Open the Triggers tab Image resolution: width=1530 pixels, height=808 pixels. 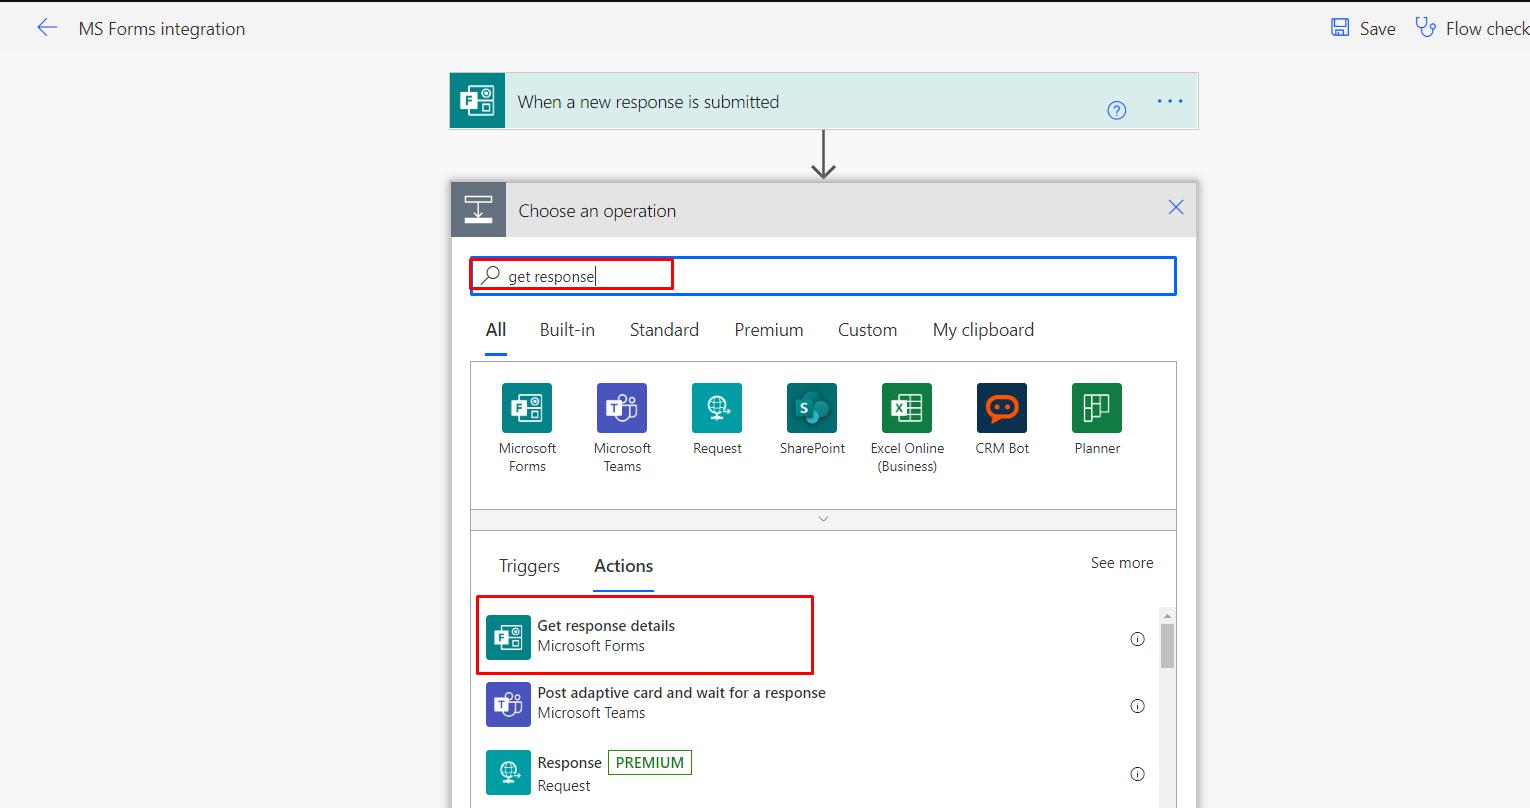coord(529,566)
